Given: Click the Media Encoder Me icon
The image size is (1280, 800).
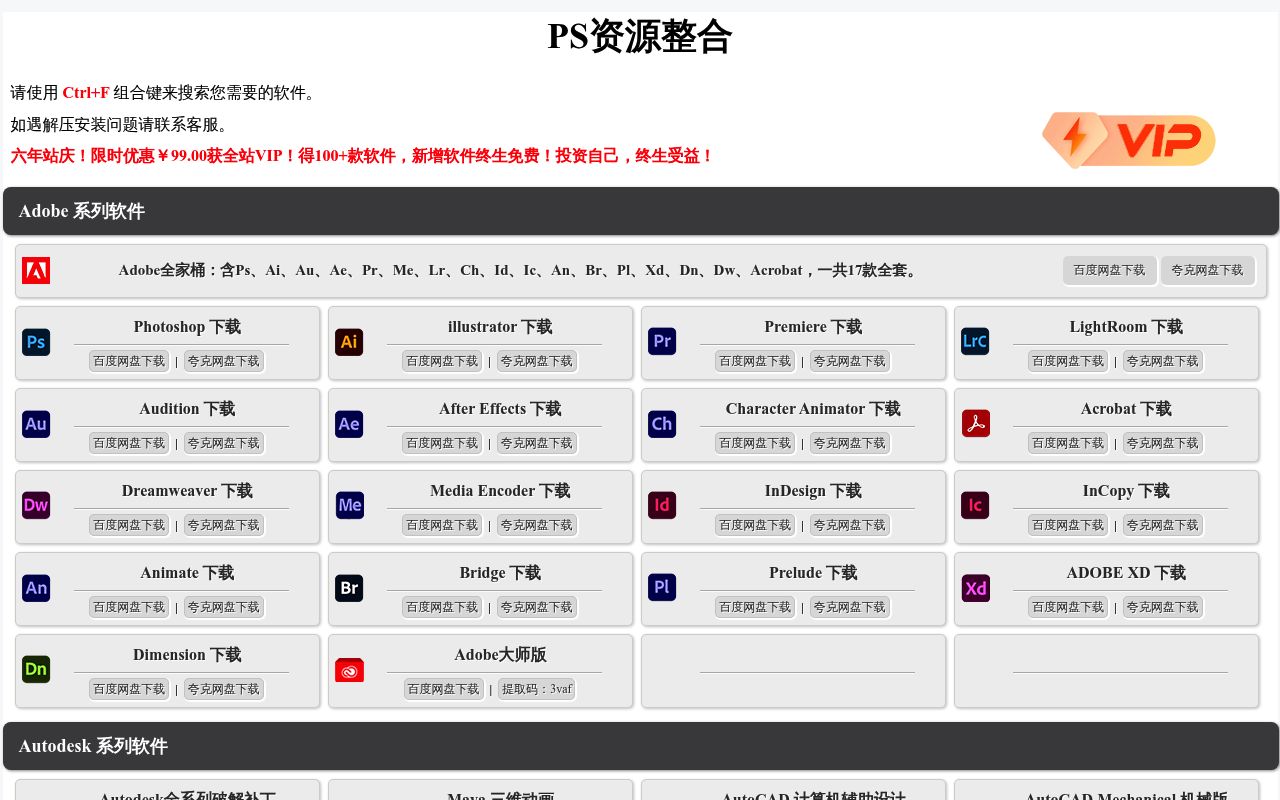Looking at the screenshot, I should click(x=349, y=506).
